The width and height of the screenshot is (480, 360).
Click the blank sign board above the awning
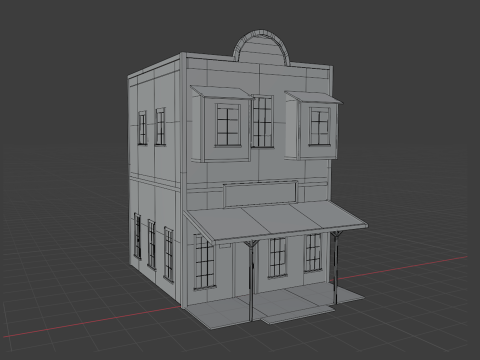pyautogui.click(x=261, y=194)
